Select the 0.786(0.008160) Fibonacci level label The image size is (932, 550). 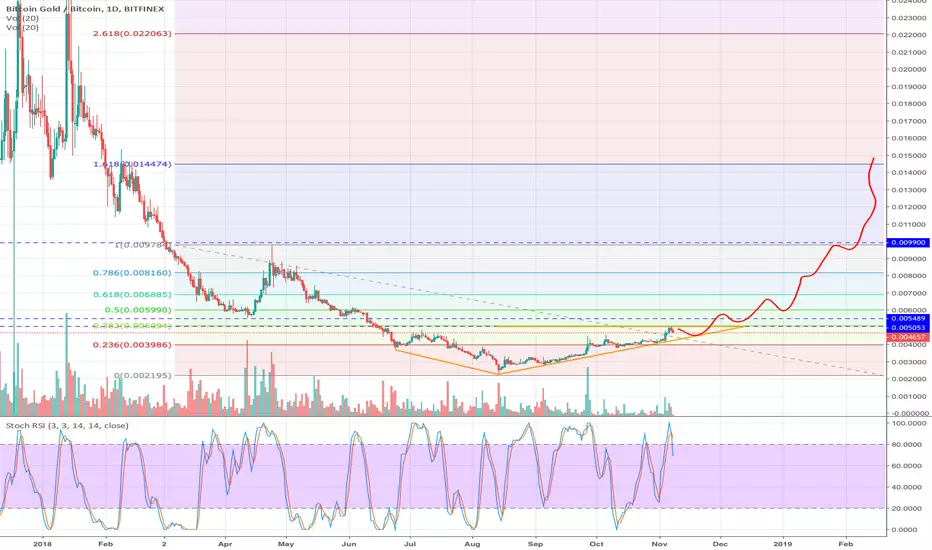132,272
